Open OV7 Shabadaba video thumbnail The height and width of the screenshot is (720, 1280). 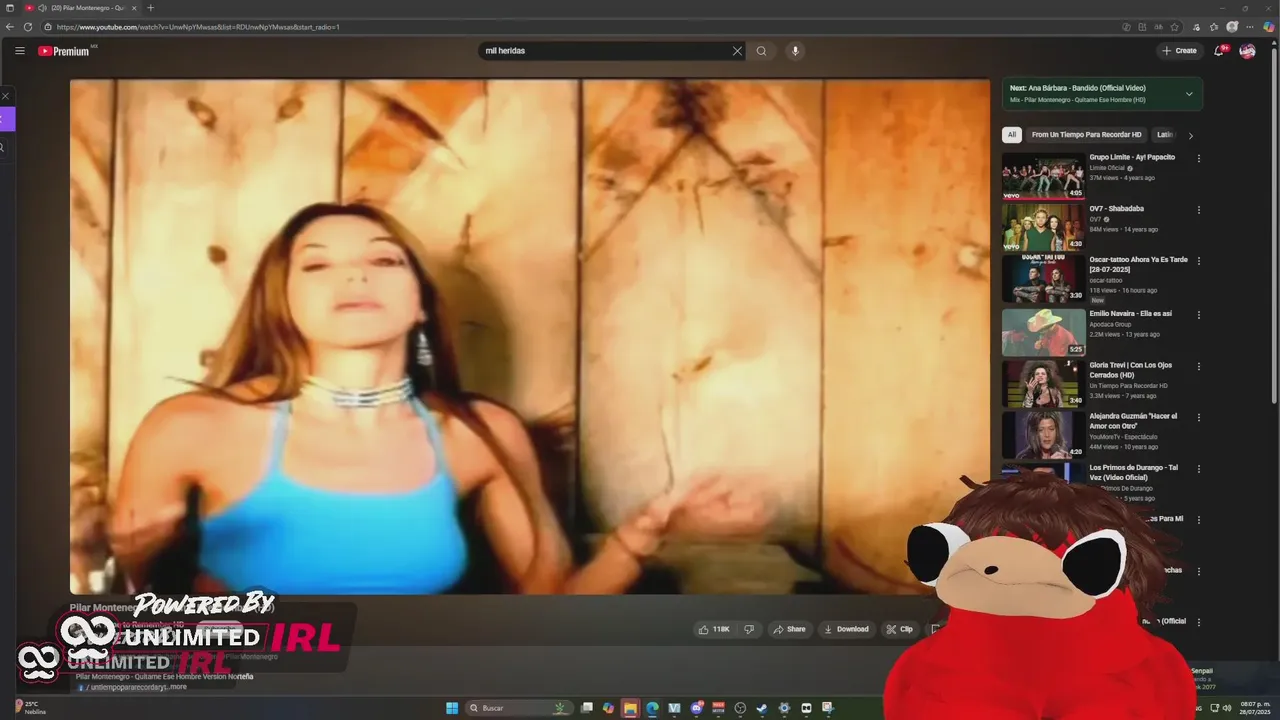click(1043, 228)
